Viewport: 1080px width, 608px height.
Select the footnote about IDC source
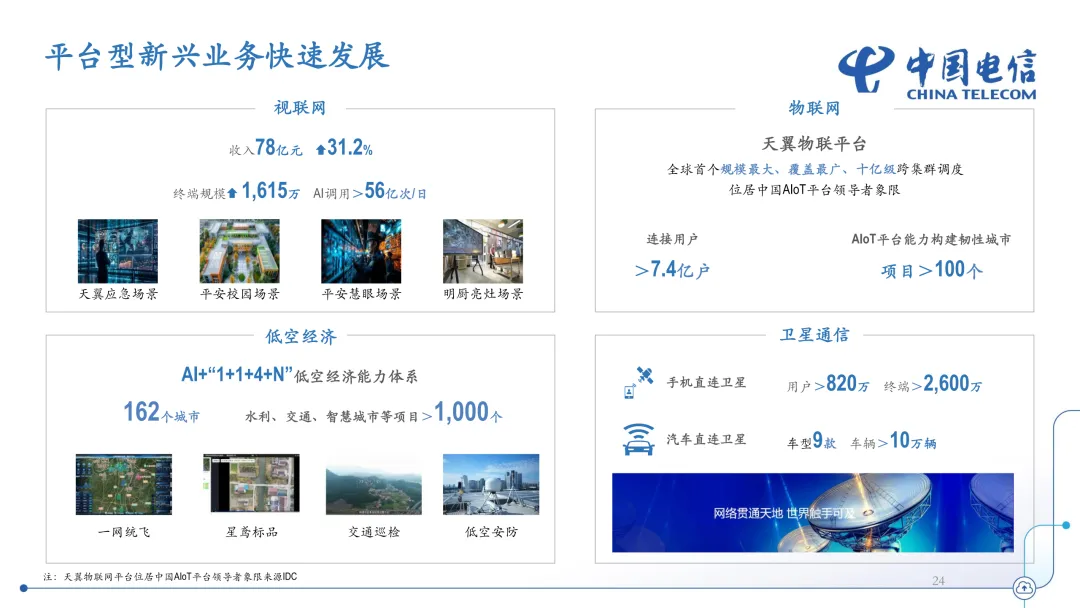(170, 577)
